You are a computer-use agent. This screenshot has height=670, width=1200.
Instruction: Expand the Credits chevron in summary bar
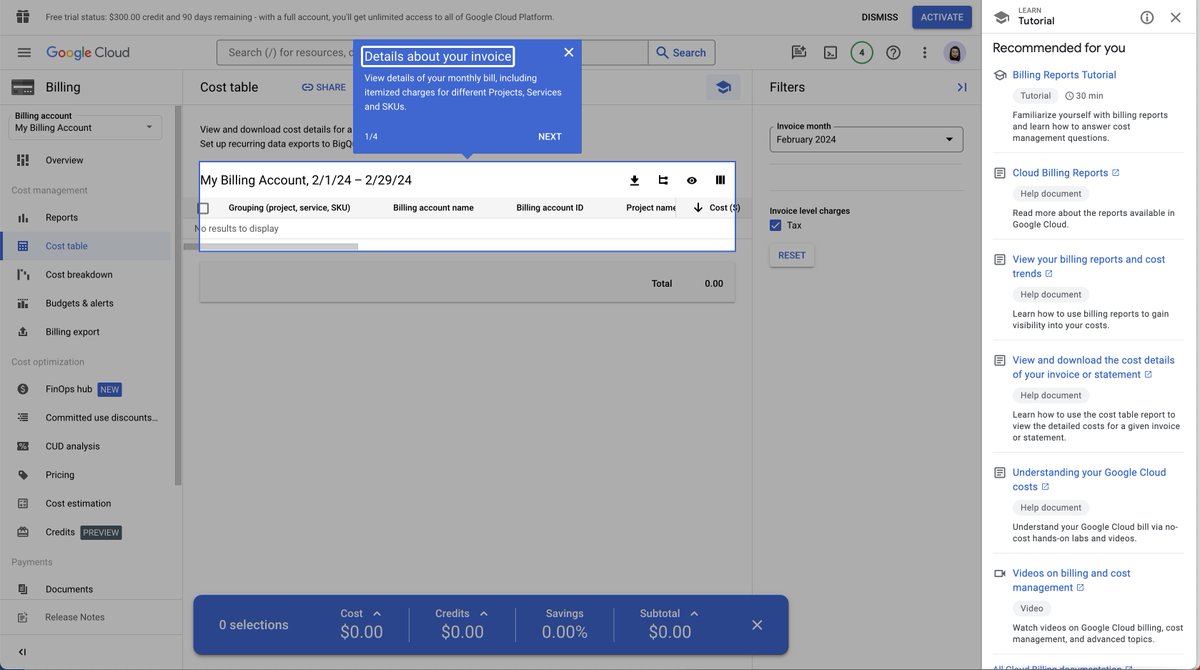point(483,613)
